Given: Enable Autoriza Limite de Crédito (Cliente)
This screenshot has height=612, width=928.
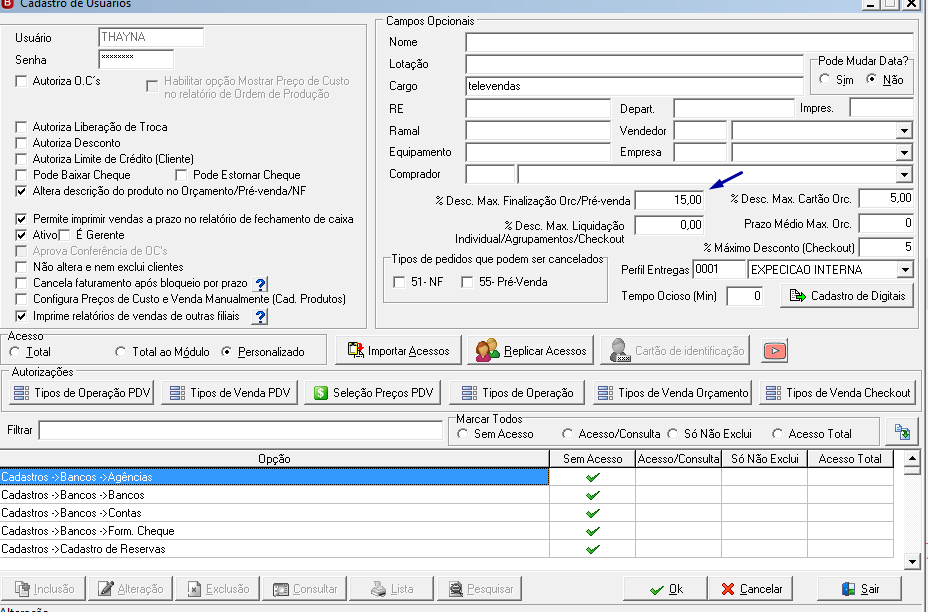Looking at the screenshot, I should pos(21,159).
